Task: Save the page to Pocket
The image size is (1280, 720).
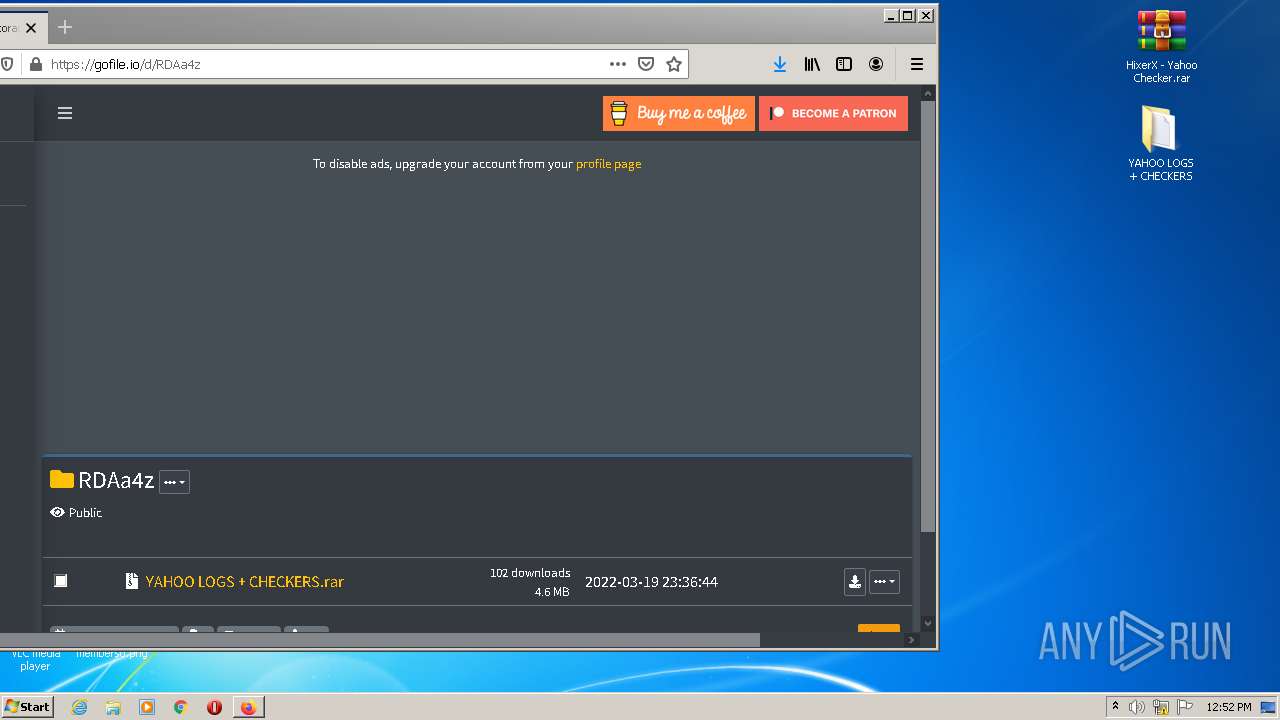Action: tap(646, 64)
